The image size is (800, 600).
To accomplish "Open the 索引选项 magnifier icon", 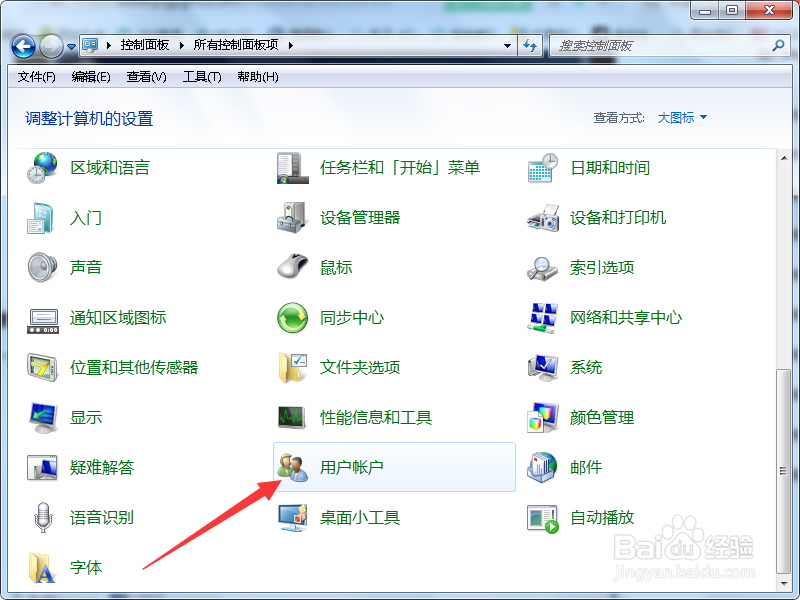I will [x=542, y=268].
